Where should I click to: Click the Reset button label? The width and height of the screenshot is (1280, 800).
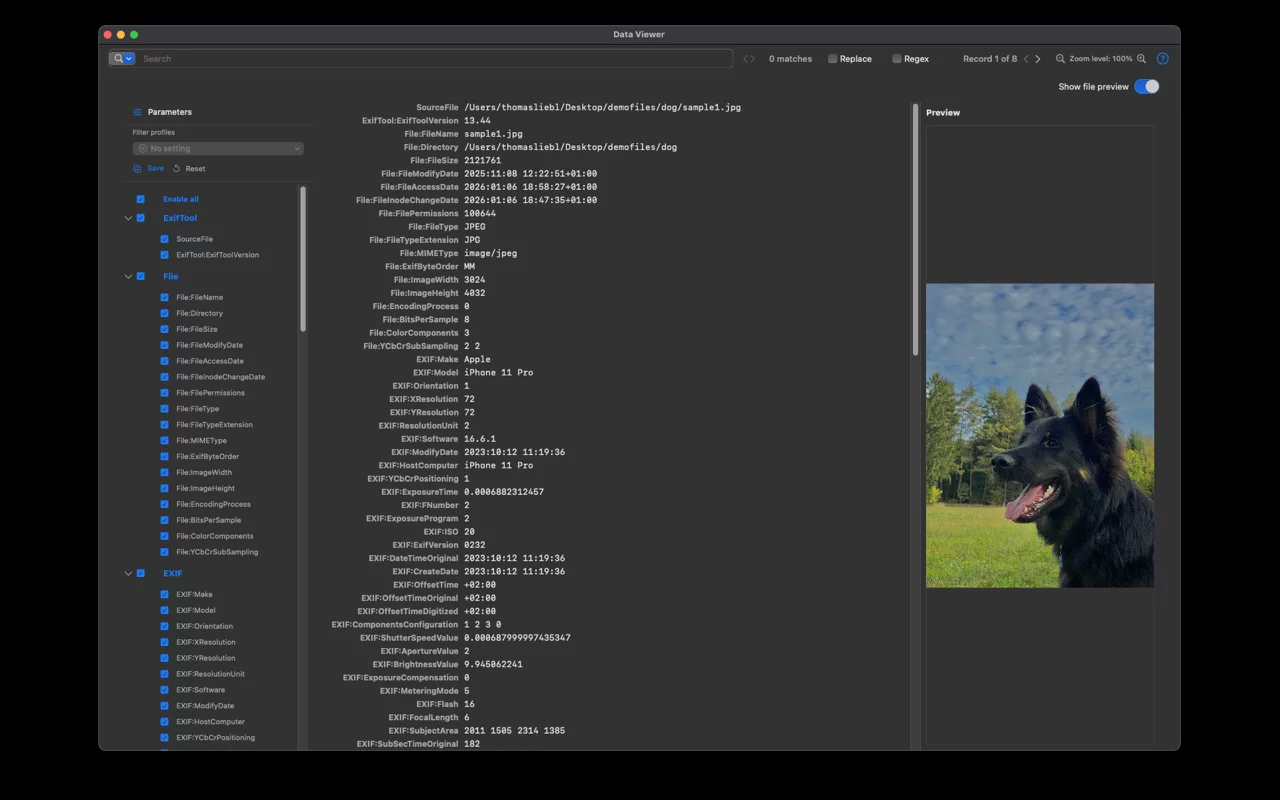195,169
